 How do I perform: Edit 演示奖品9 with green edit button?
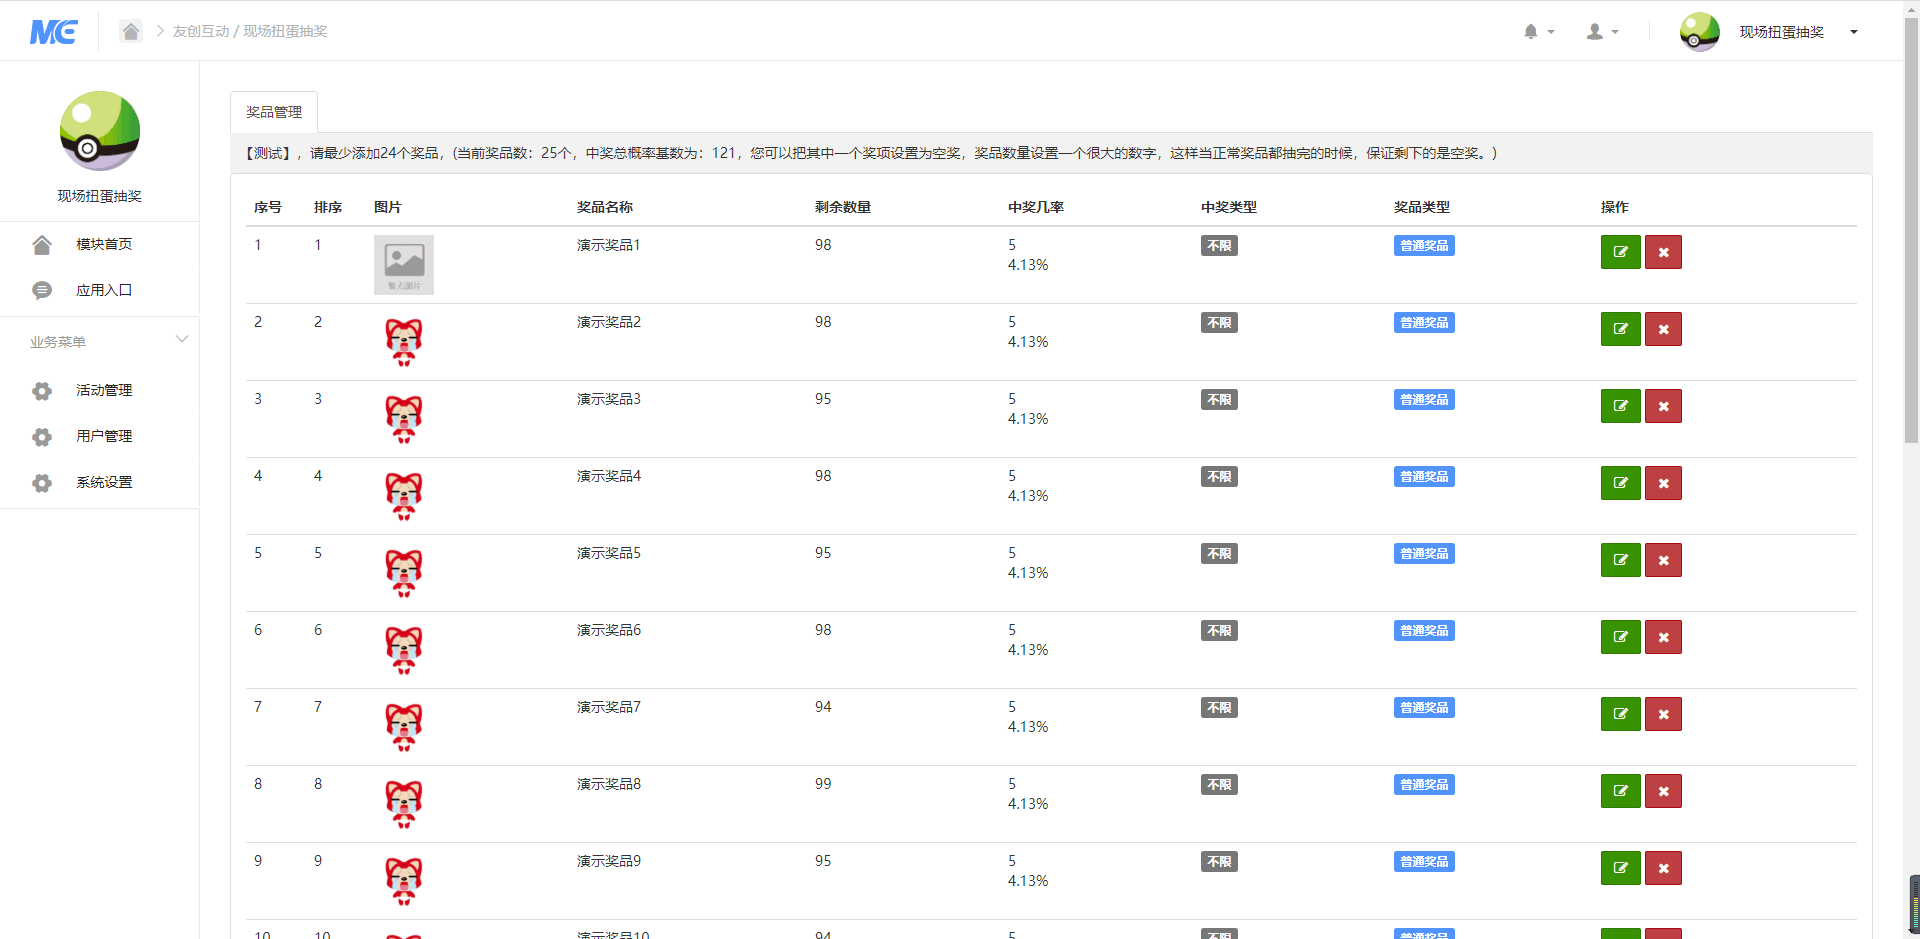click(x=1620, y=868)
